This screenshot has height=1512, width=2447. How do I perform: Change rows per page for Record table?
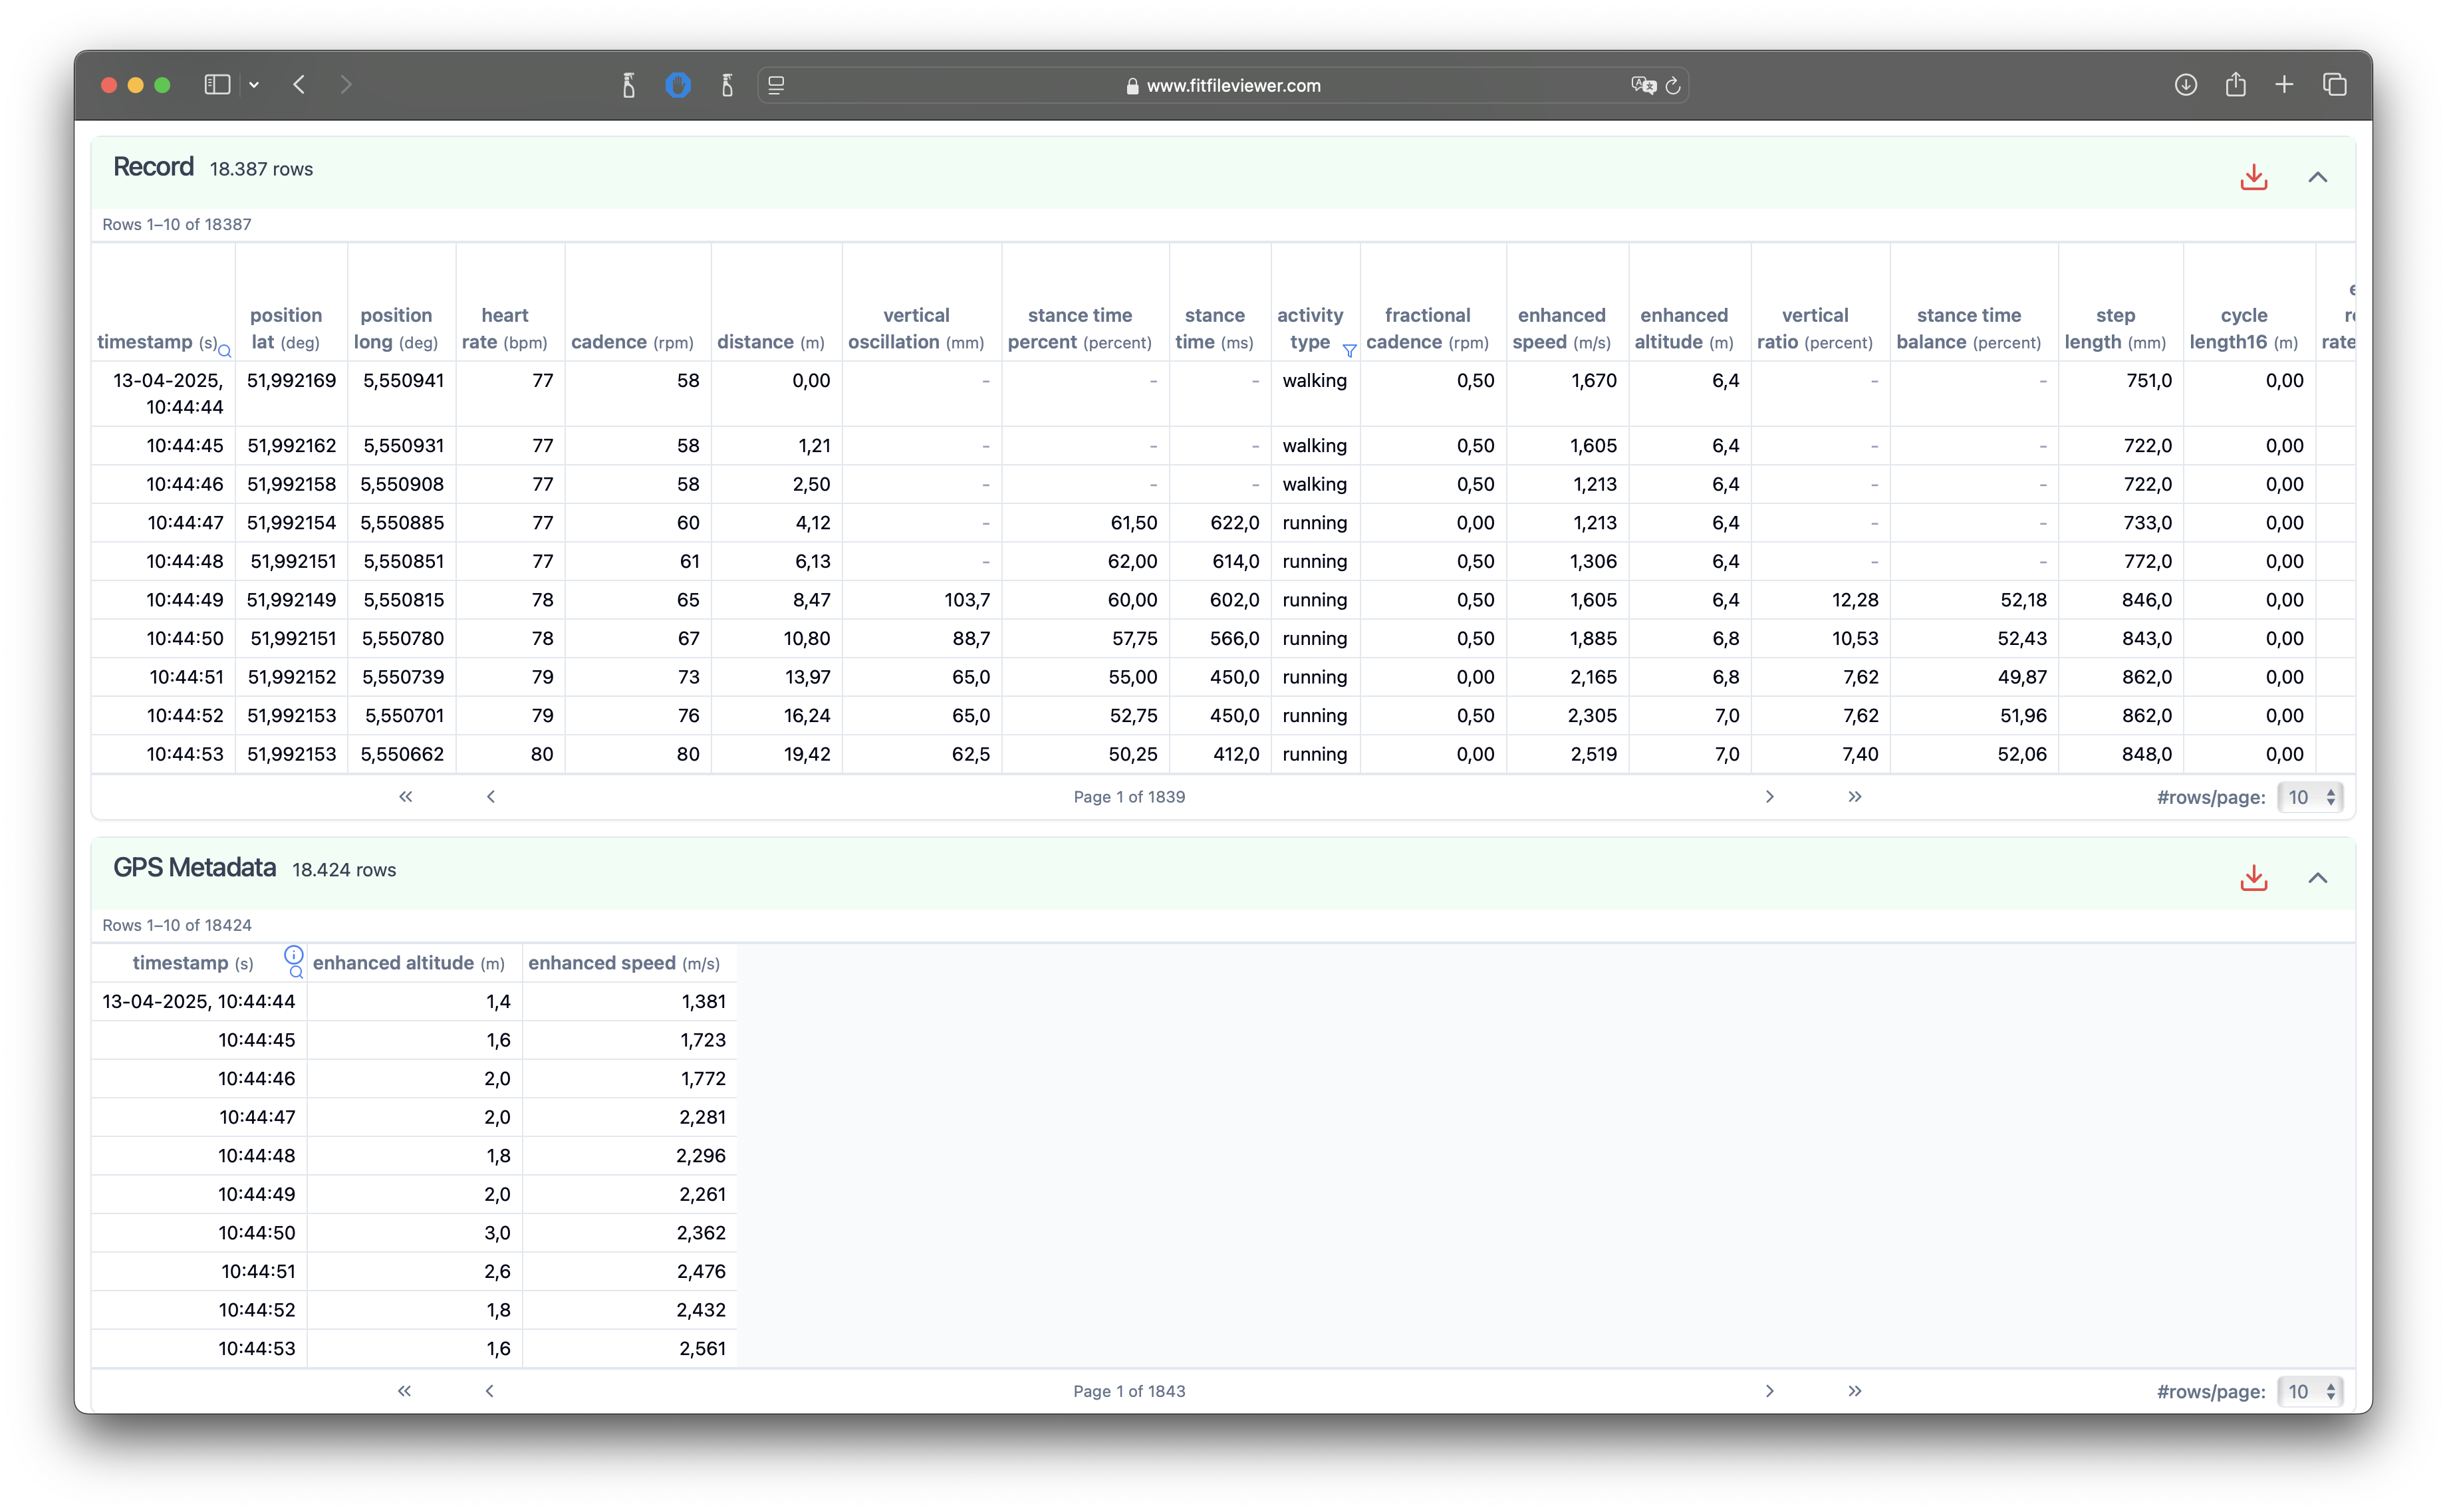tap(2310, 797)
